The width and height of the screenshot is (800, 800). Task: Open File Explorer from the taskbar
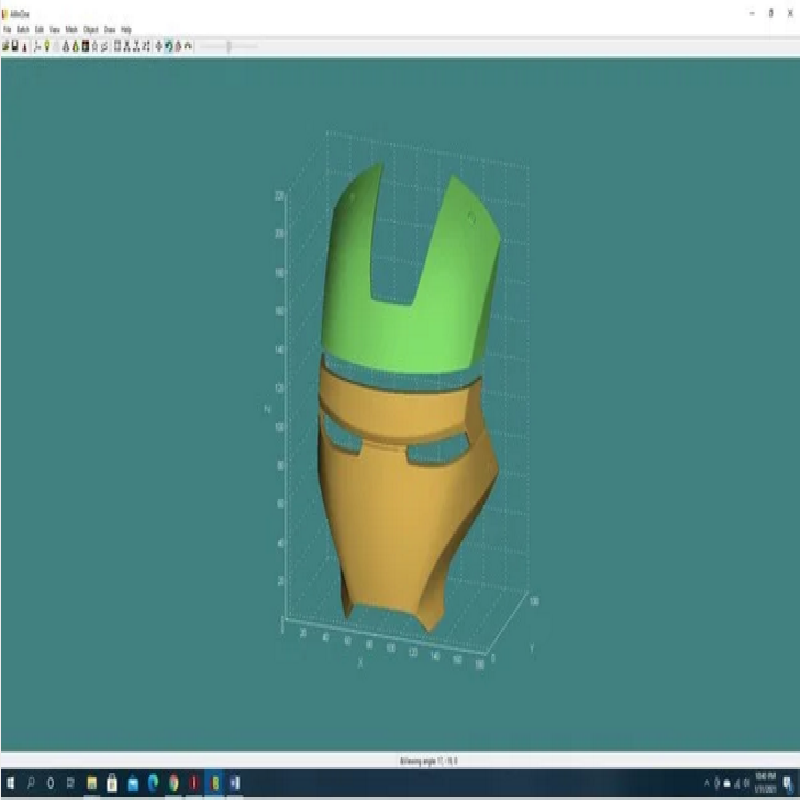91,782
